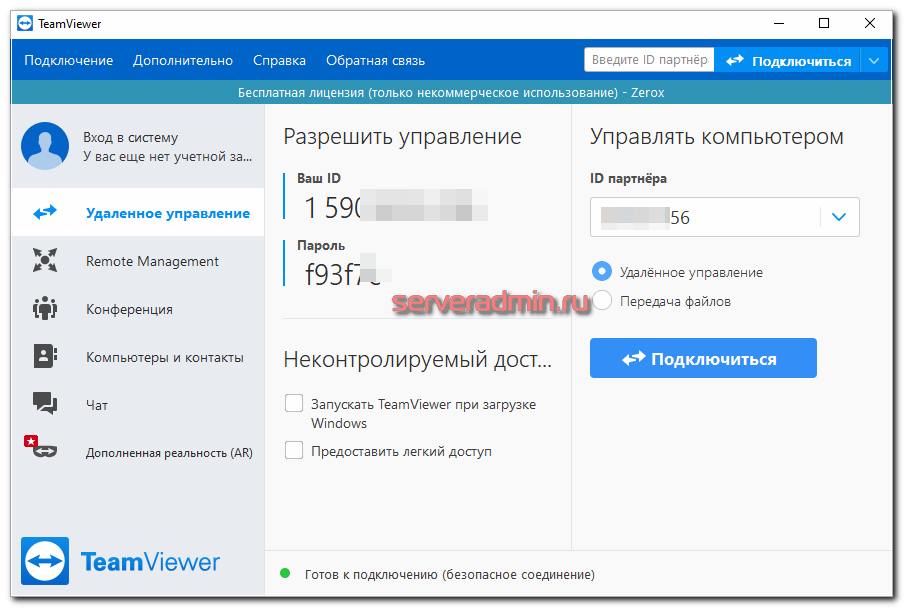
Task: Click the Remote Management expand-arrows icon
Action: [x=45, y=261]
